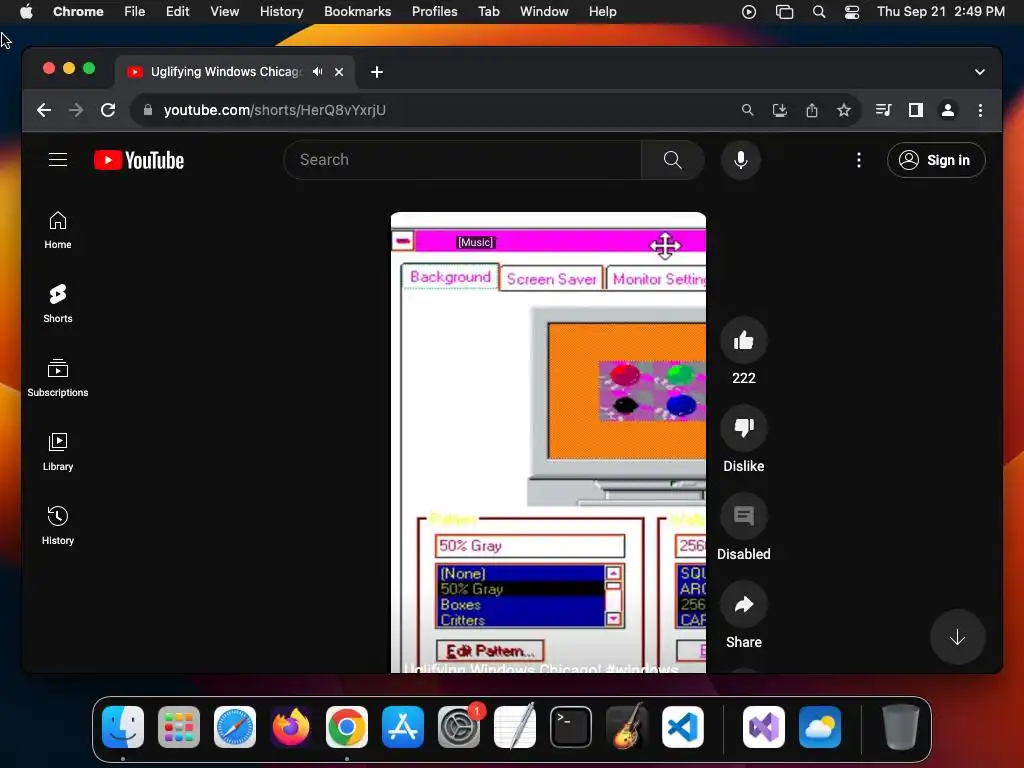This screenshot has height=768, width=1024.
Task: Reload the page in Chrome
Action: pyautogui.click(x=108, y=110)
